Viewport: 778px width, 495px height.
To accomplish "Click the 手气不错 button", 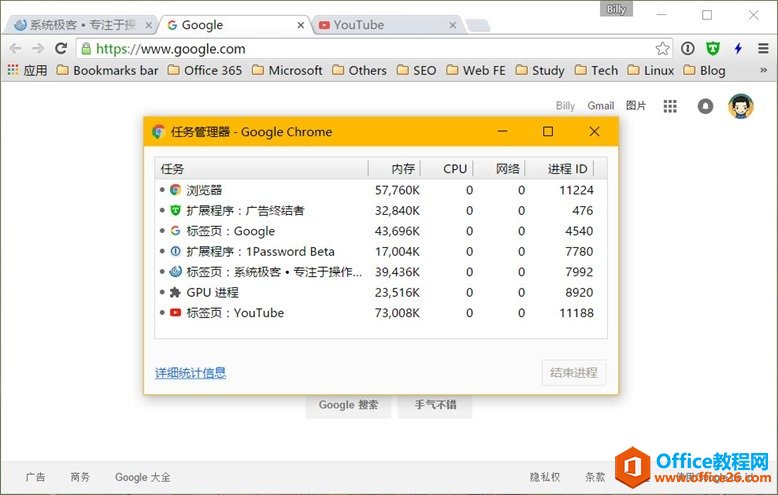I will coord(435,405).
